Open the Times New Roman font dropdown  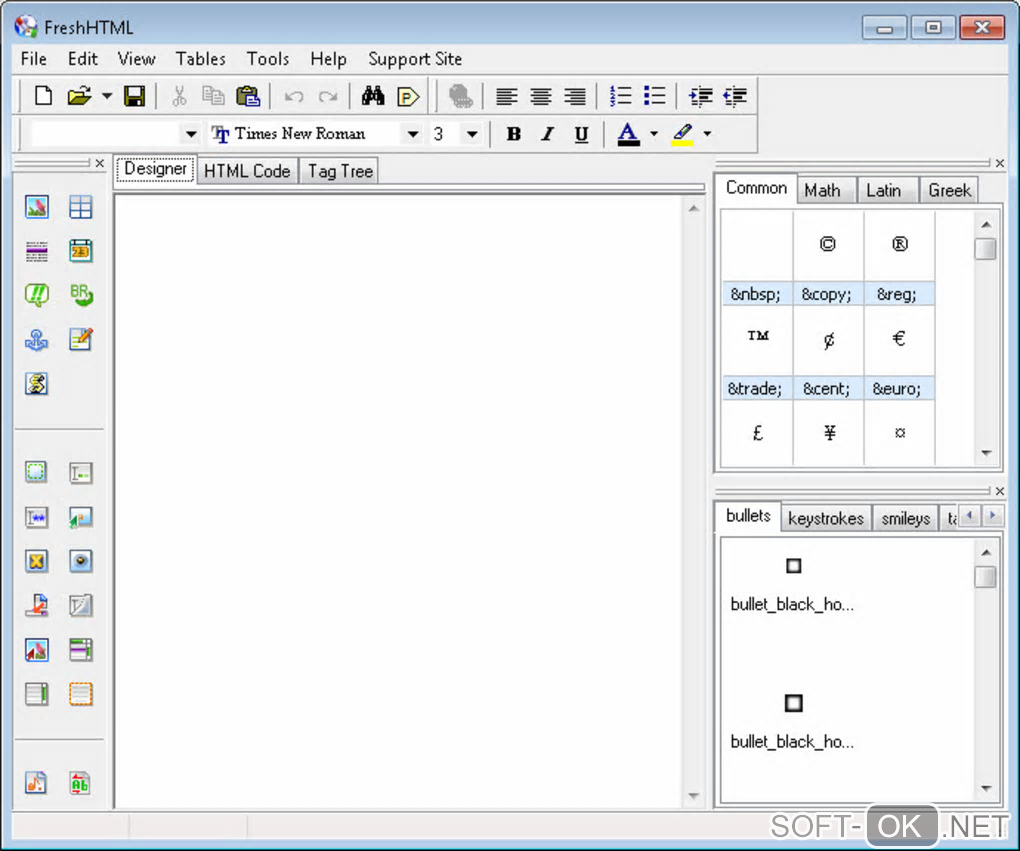[412, 134]
